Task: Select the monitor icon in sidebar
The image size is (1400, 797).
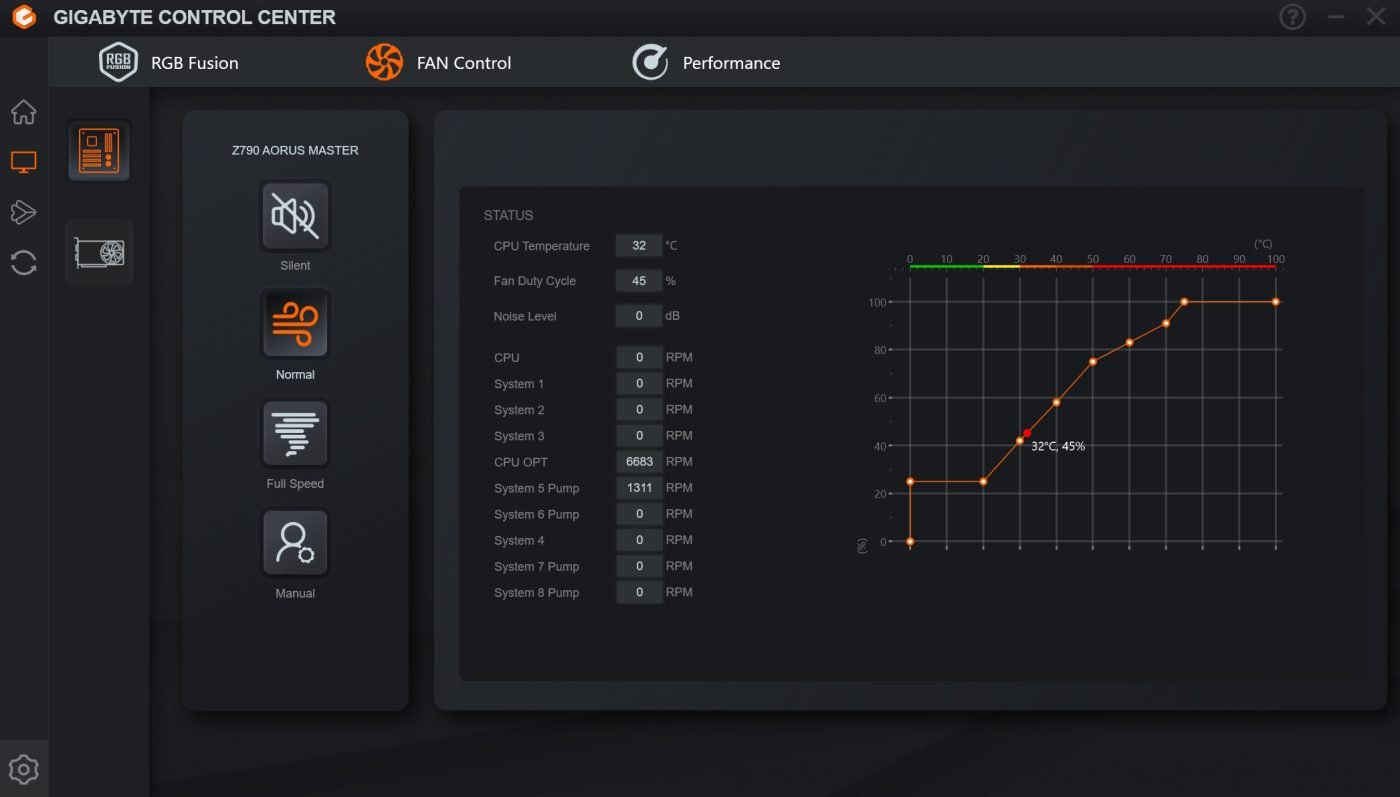Action: click(24, 162)
